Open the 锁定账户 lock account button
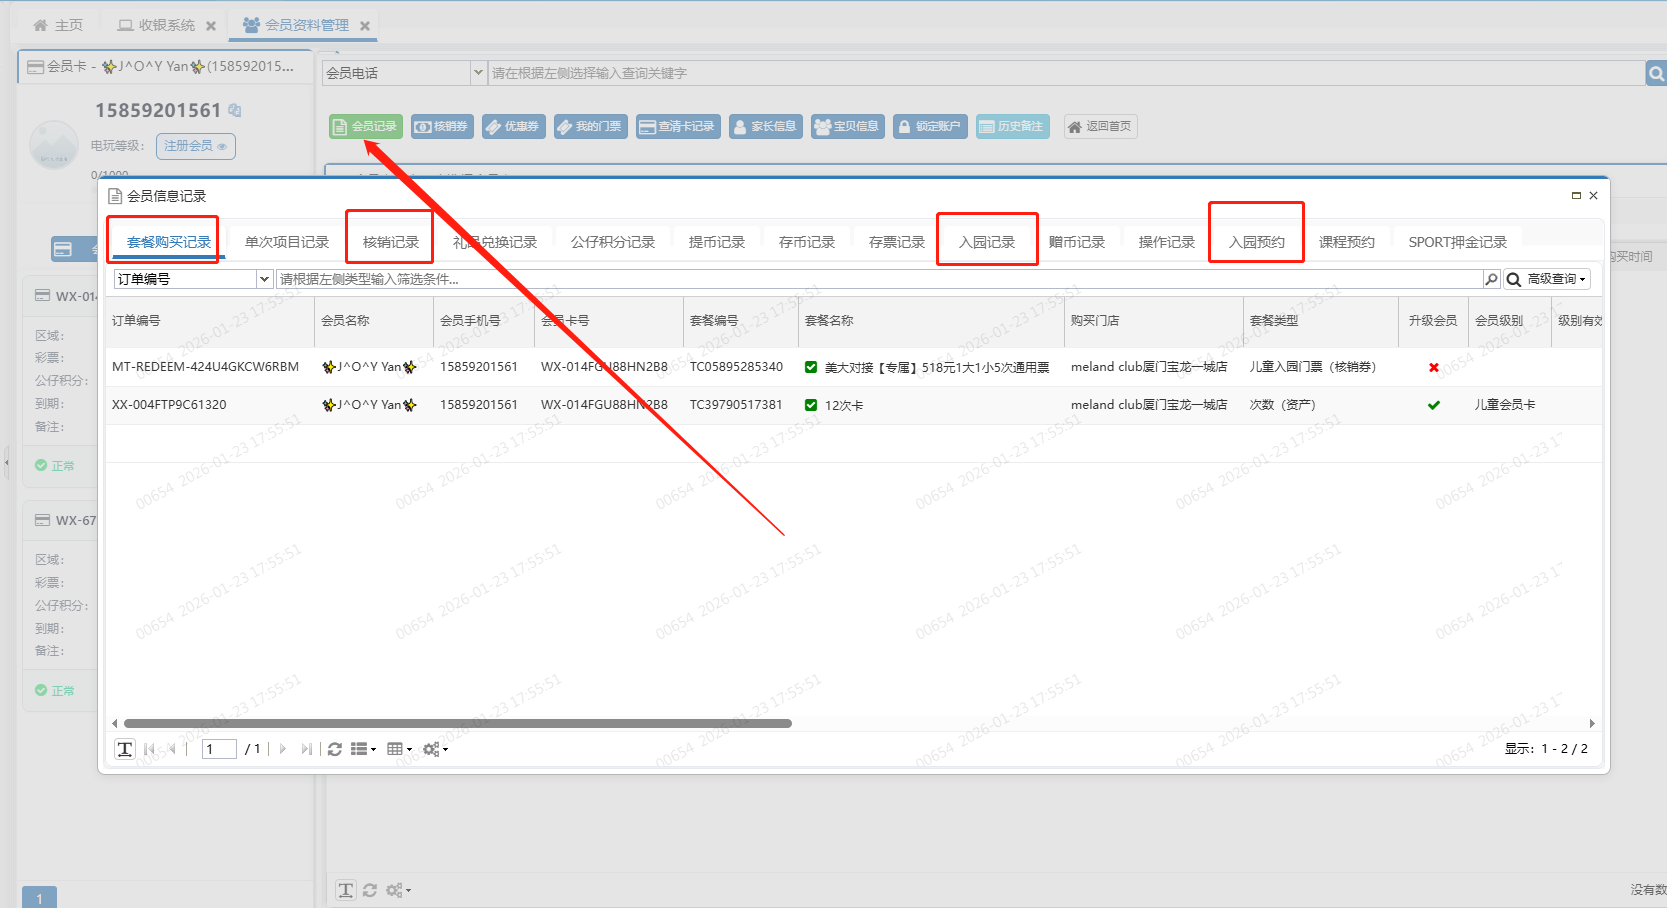The width and height of the screenshot is (1667, 908). (929, 126)
